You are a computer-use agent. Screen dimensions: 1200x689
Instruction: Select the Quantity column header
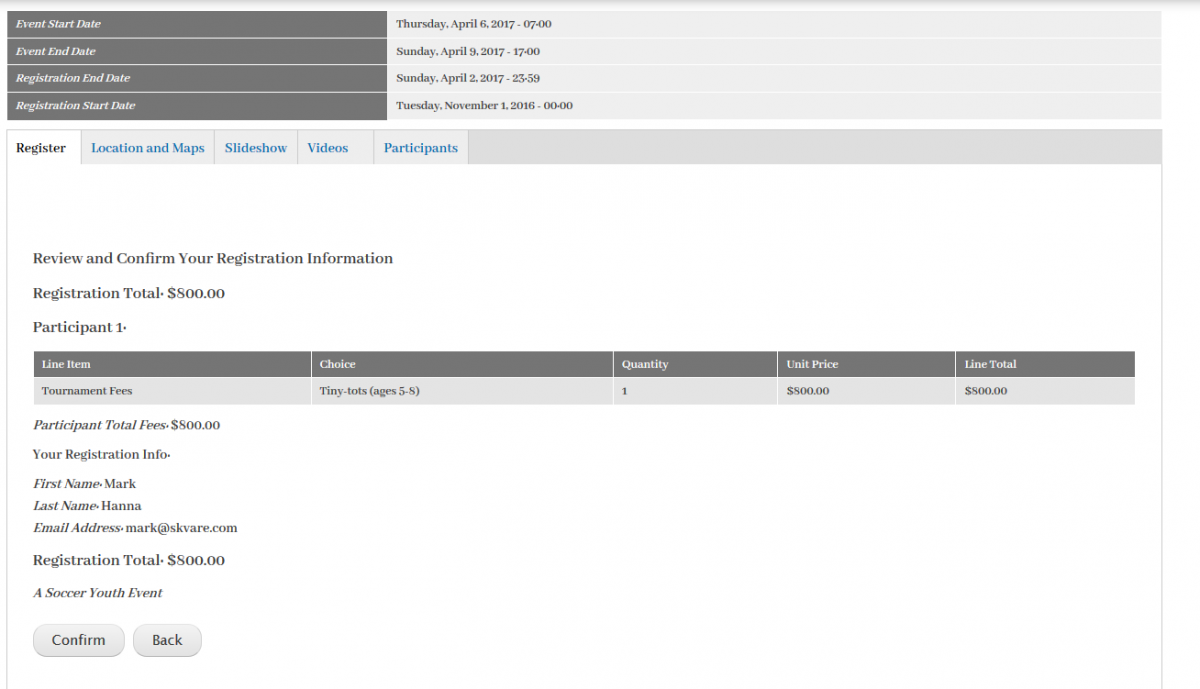(x=644, y=364)
